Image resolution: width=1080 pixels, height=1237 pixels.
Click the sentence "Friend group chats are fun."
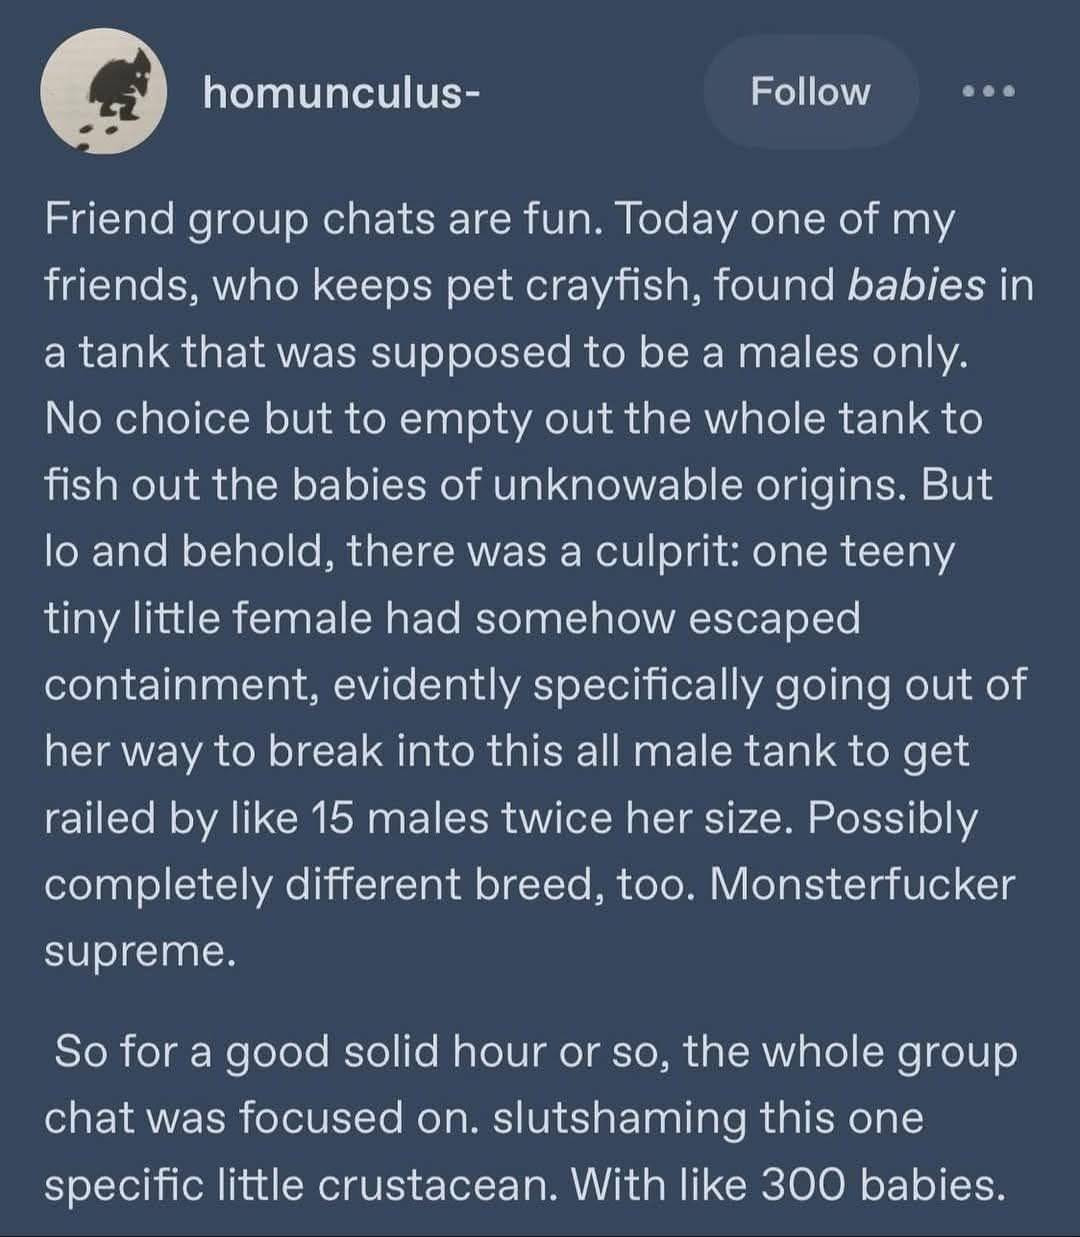pyautogui.click(x=322, y=220)
